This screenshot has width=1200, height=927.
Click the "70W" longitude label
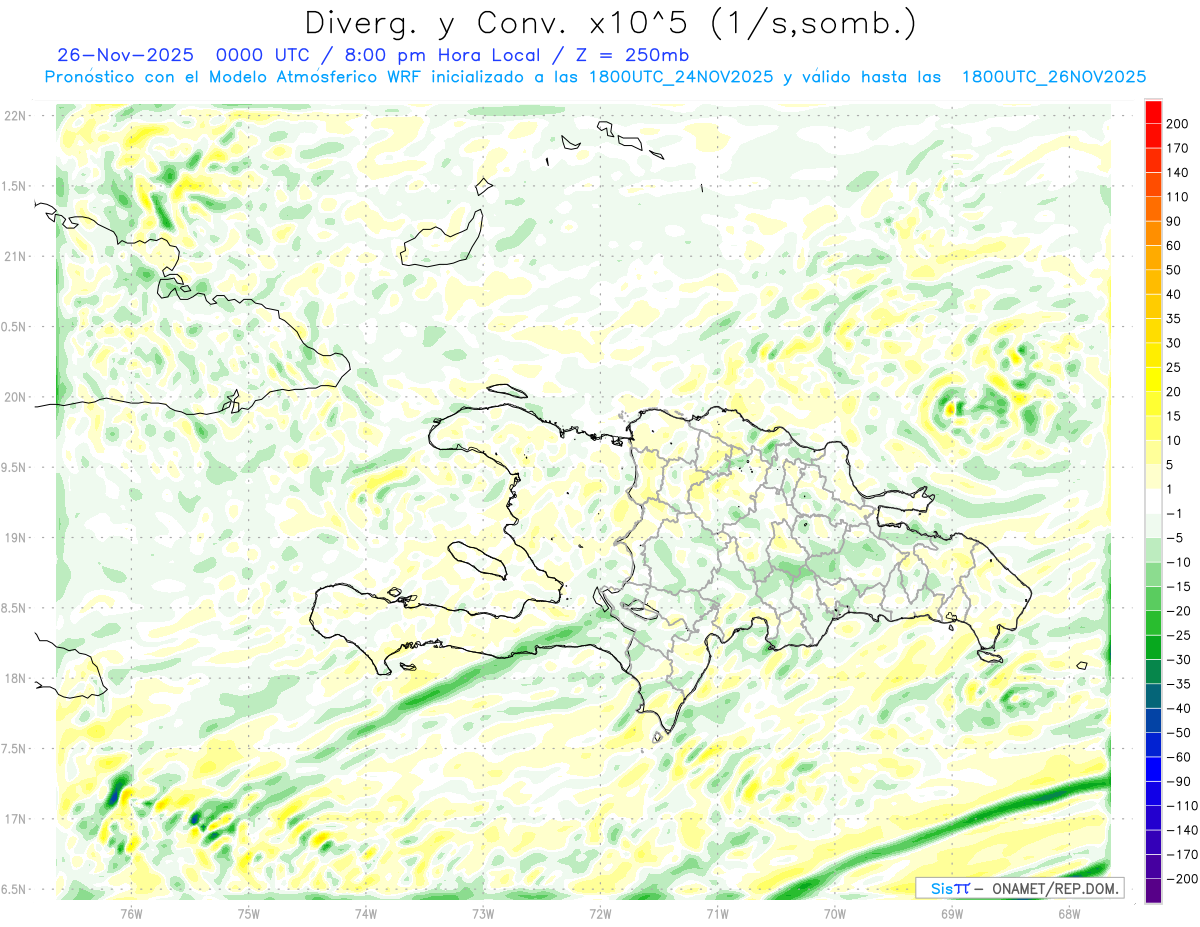[x=834, y=913]
